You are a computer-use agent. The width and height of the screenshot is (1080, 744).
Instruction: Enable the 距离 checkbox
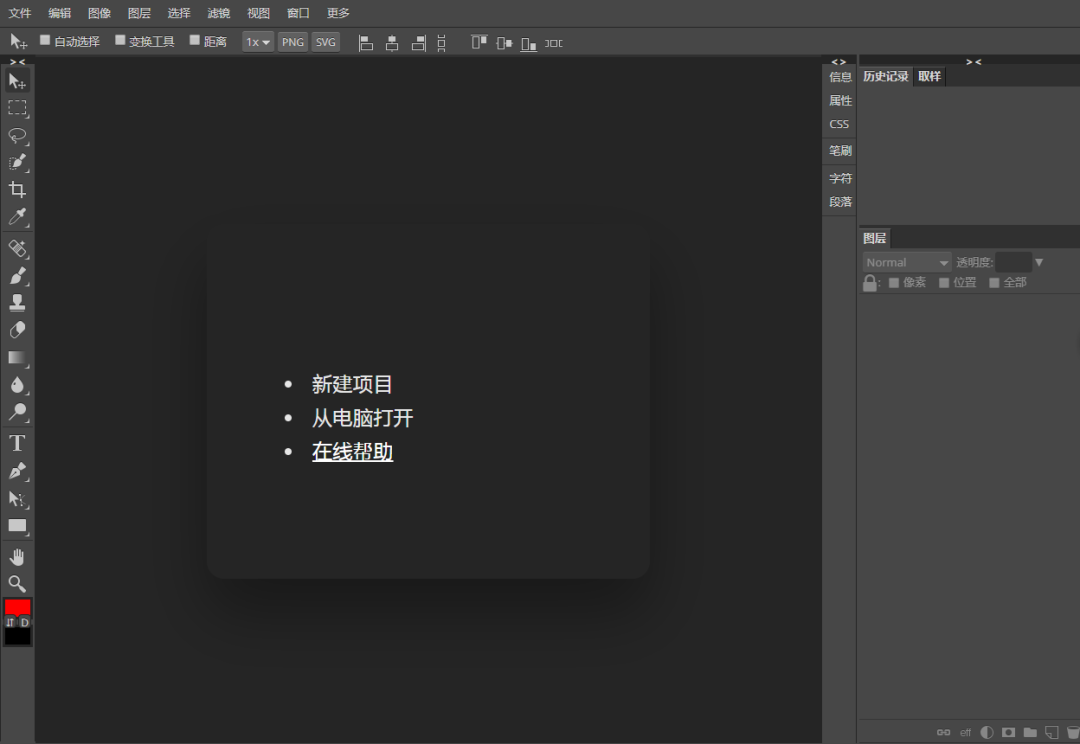point(195,41)
